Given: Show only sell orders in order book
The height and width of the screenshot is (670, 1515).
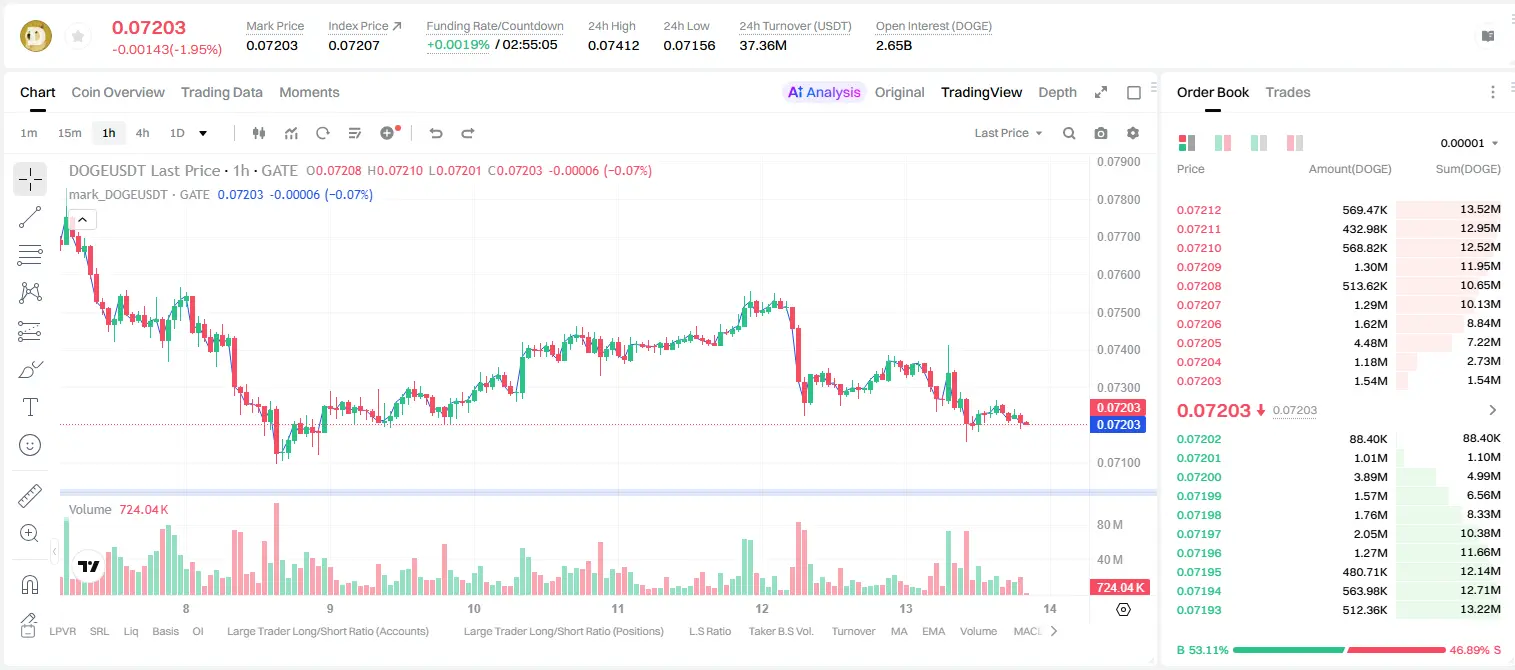Looking at the screenshot, I should click(1295, 143).
